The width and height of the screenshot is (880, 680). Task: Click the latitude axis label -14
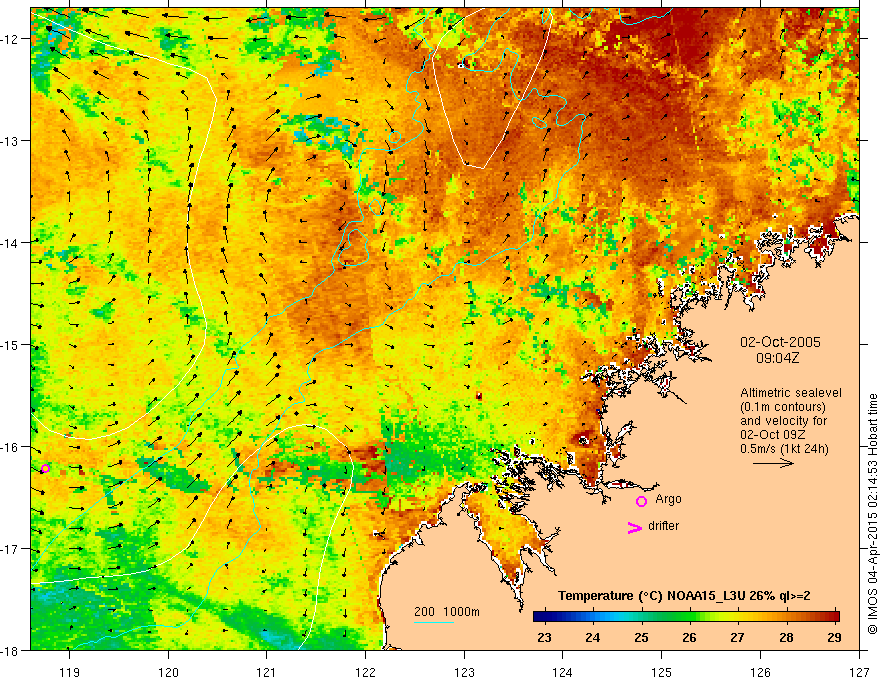[11, 243]
